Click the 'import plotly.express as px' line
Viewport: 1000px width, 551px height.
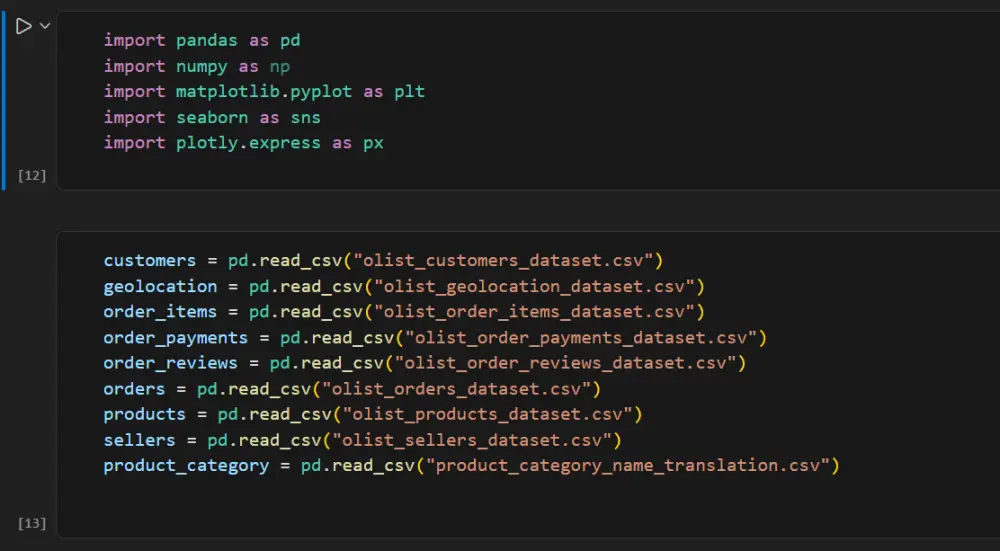pyautogui.click(x=244, y=143)
